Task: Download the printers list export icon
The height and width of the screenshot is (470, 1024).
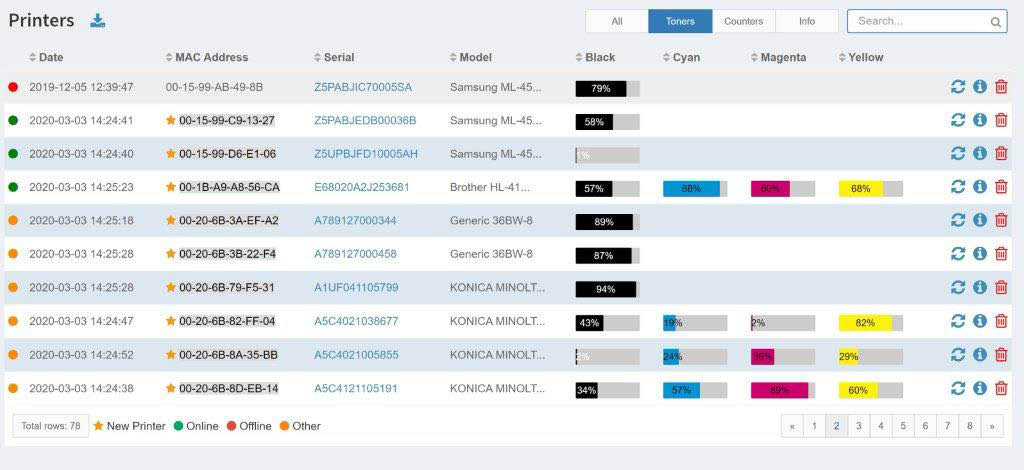Action: pyautogui.click(x=97, y=21)
